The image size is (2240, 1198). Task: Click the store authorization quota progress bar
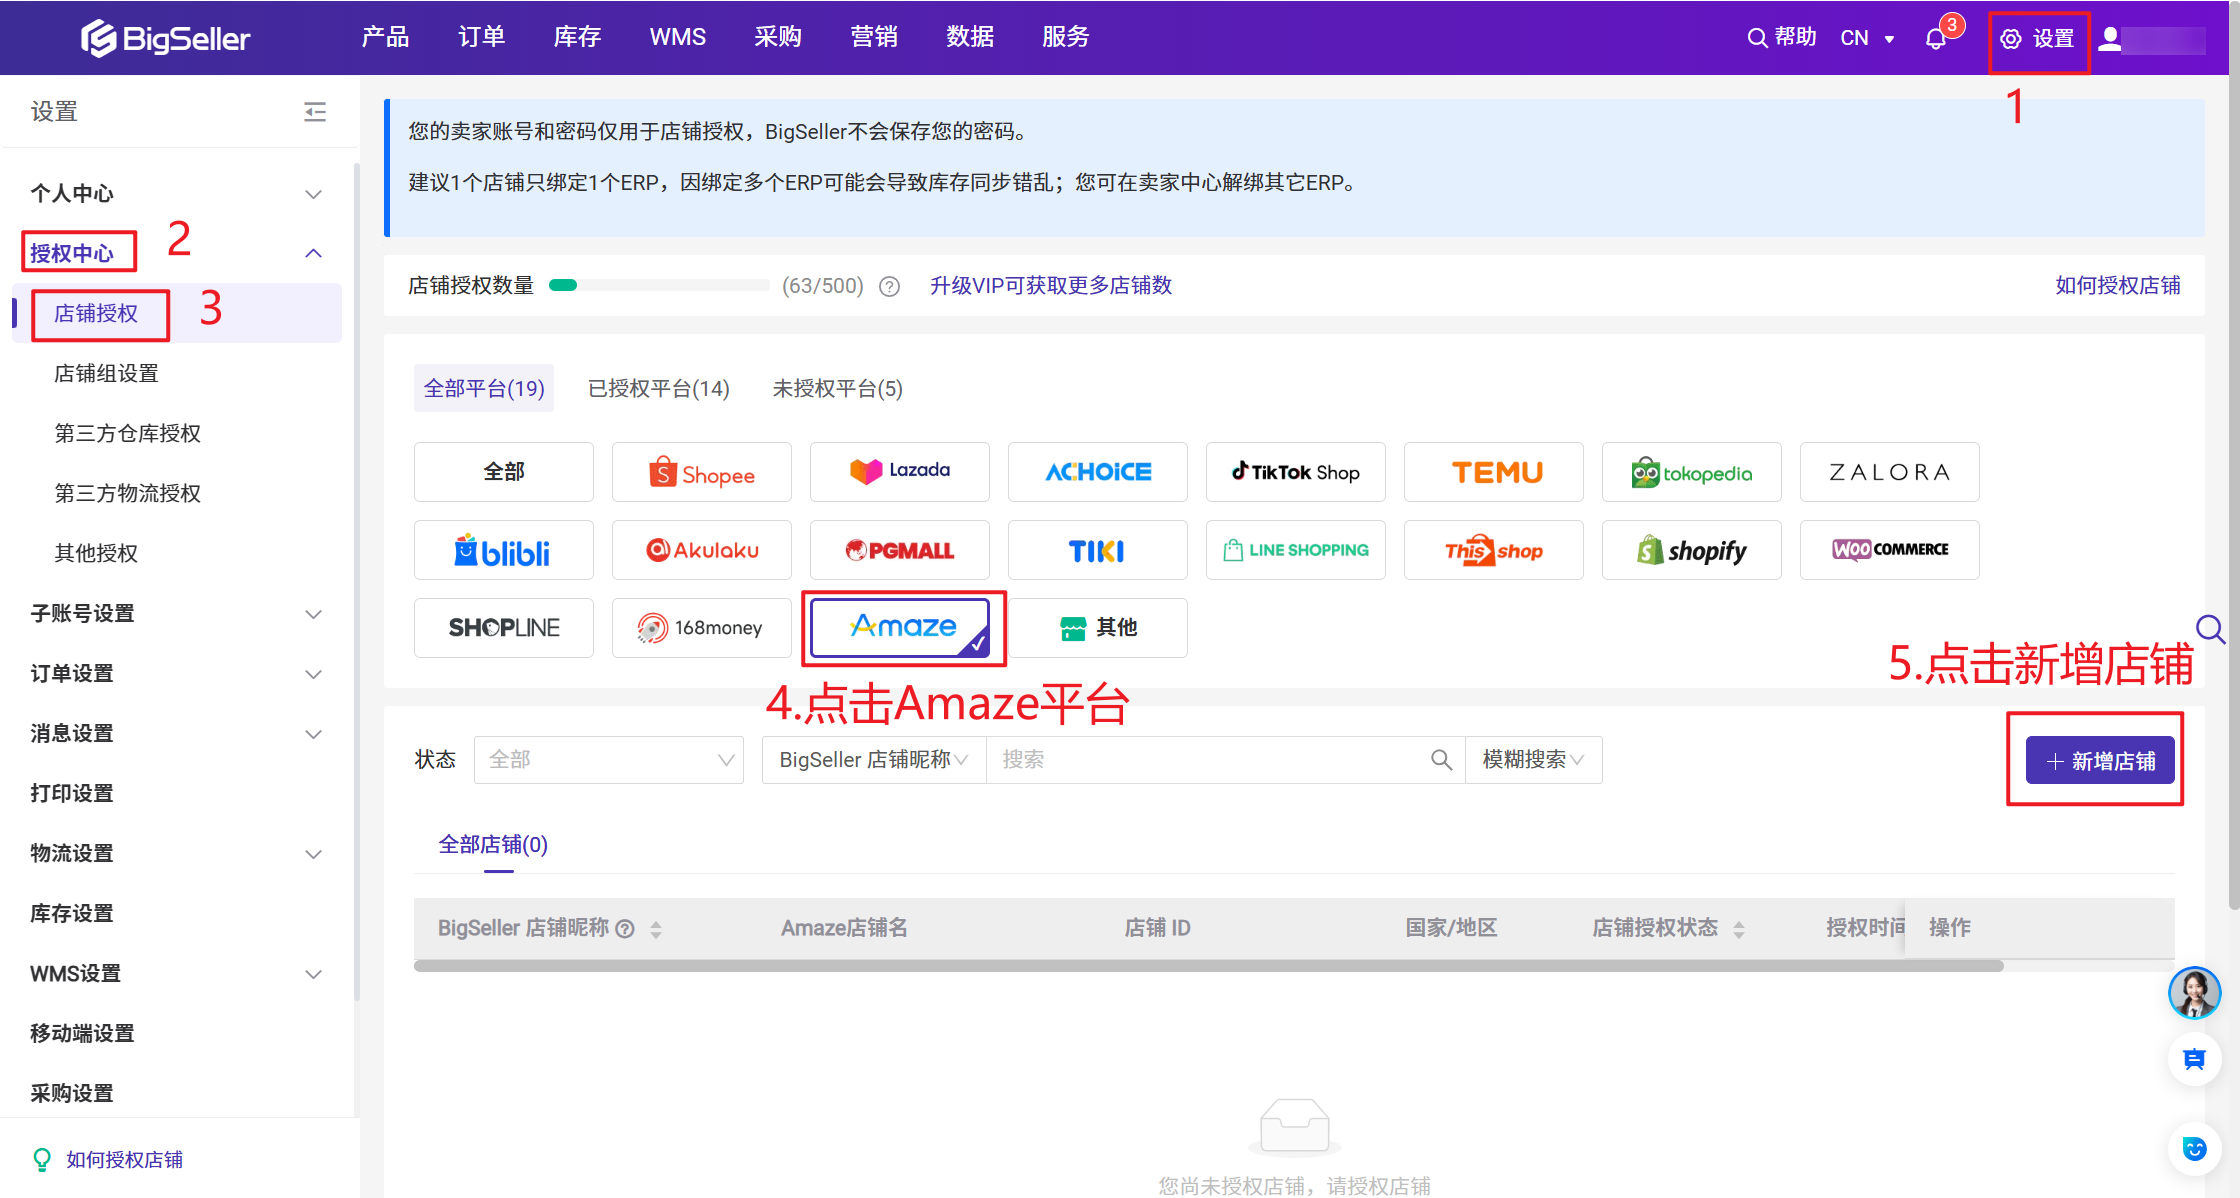tap(660, 286)
